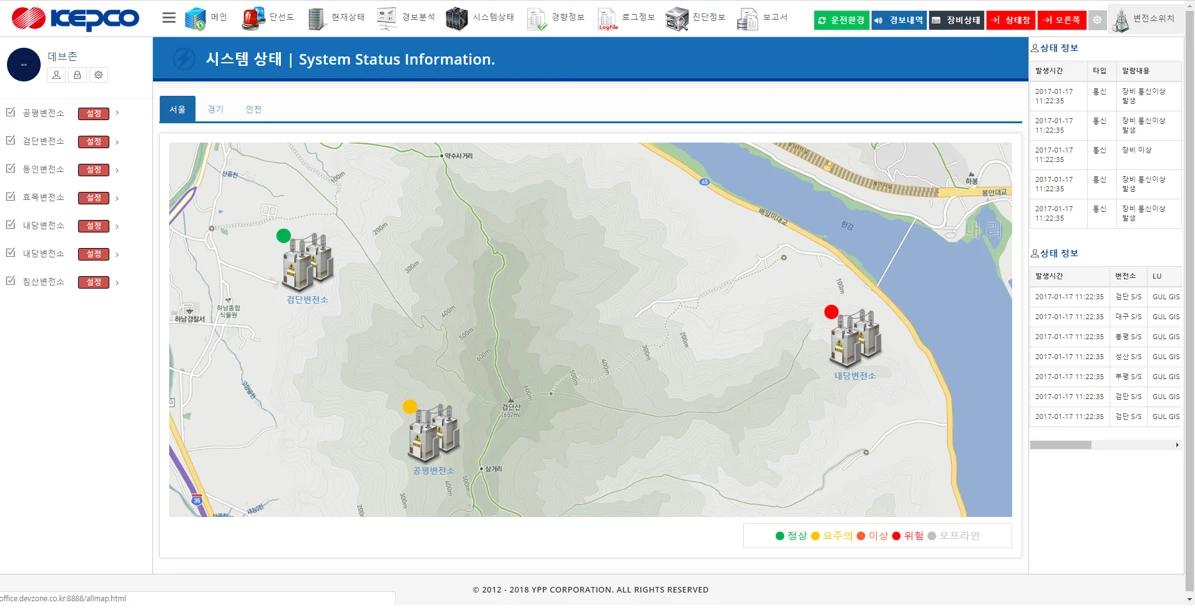
Task: Open the 경향정보 document icon
Action: pyautogui.click(x=537, y=18)
